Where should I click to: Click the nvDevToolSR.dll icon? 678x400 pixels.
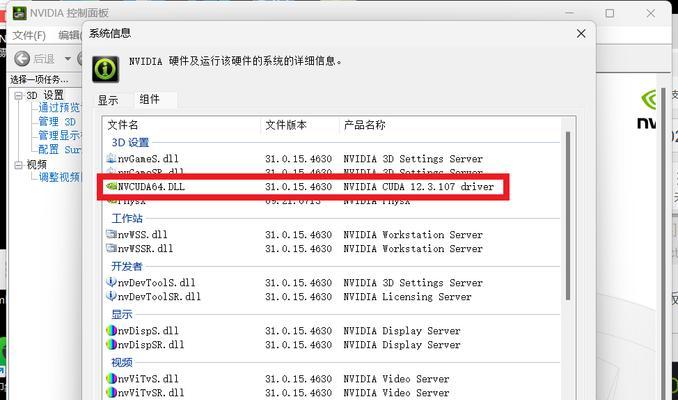pyautogui.click(x=112, y=296)
